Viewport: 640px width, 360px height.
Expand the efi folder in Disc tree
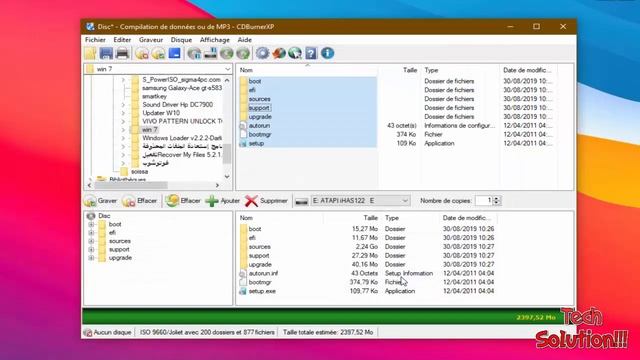91,233
